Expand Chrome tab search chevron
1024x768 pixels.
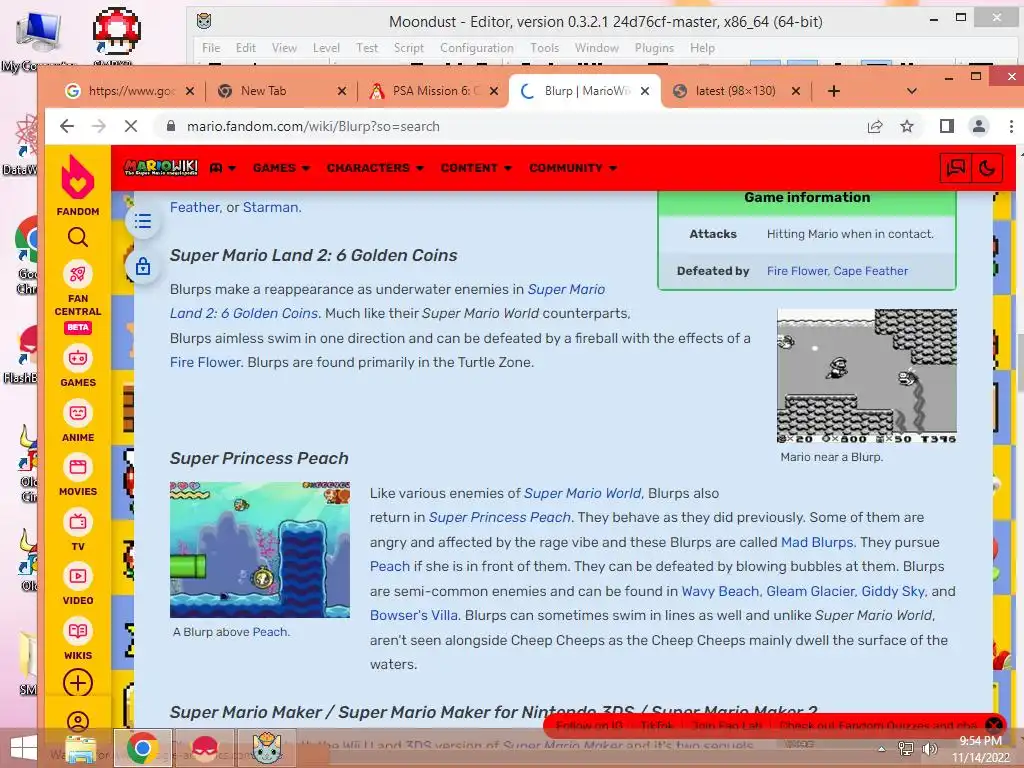pos(912,91)
